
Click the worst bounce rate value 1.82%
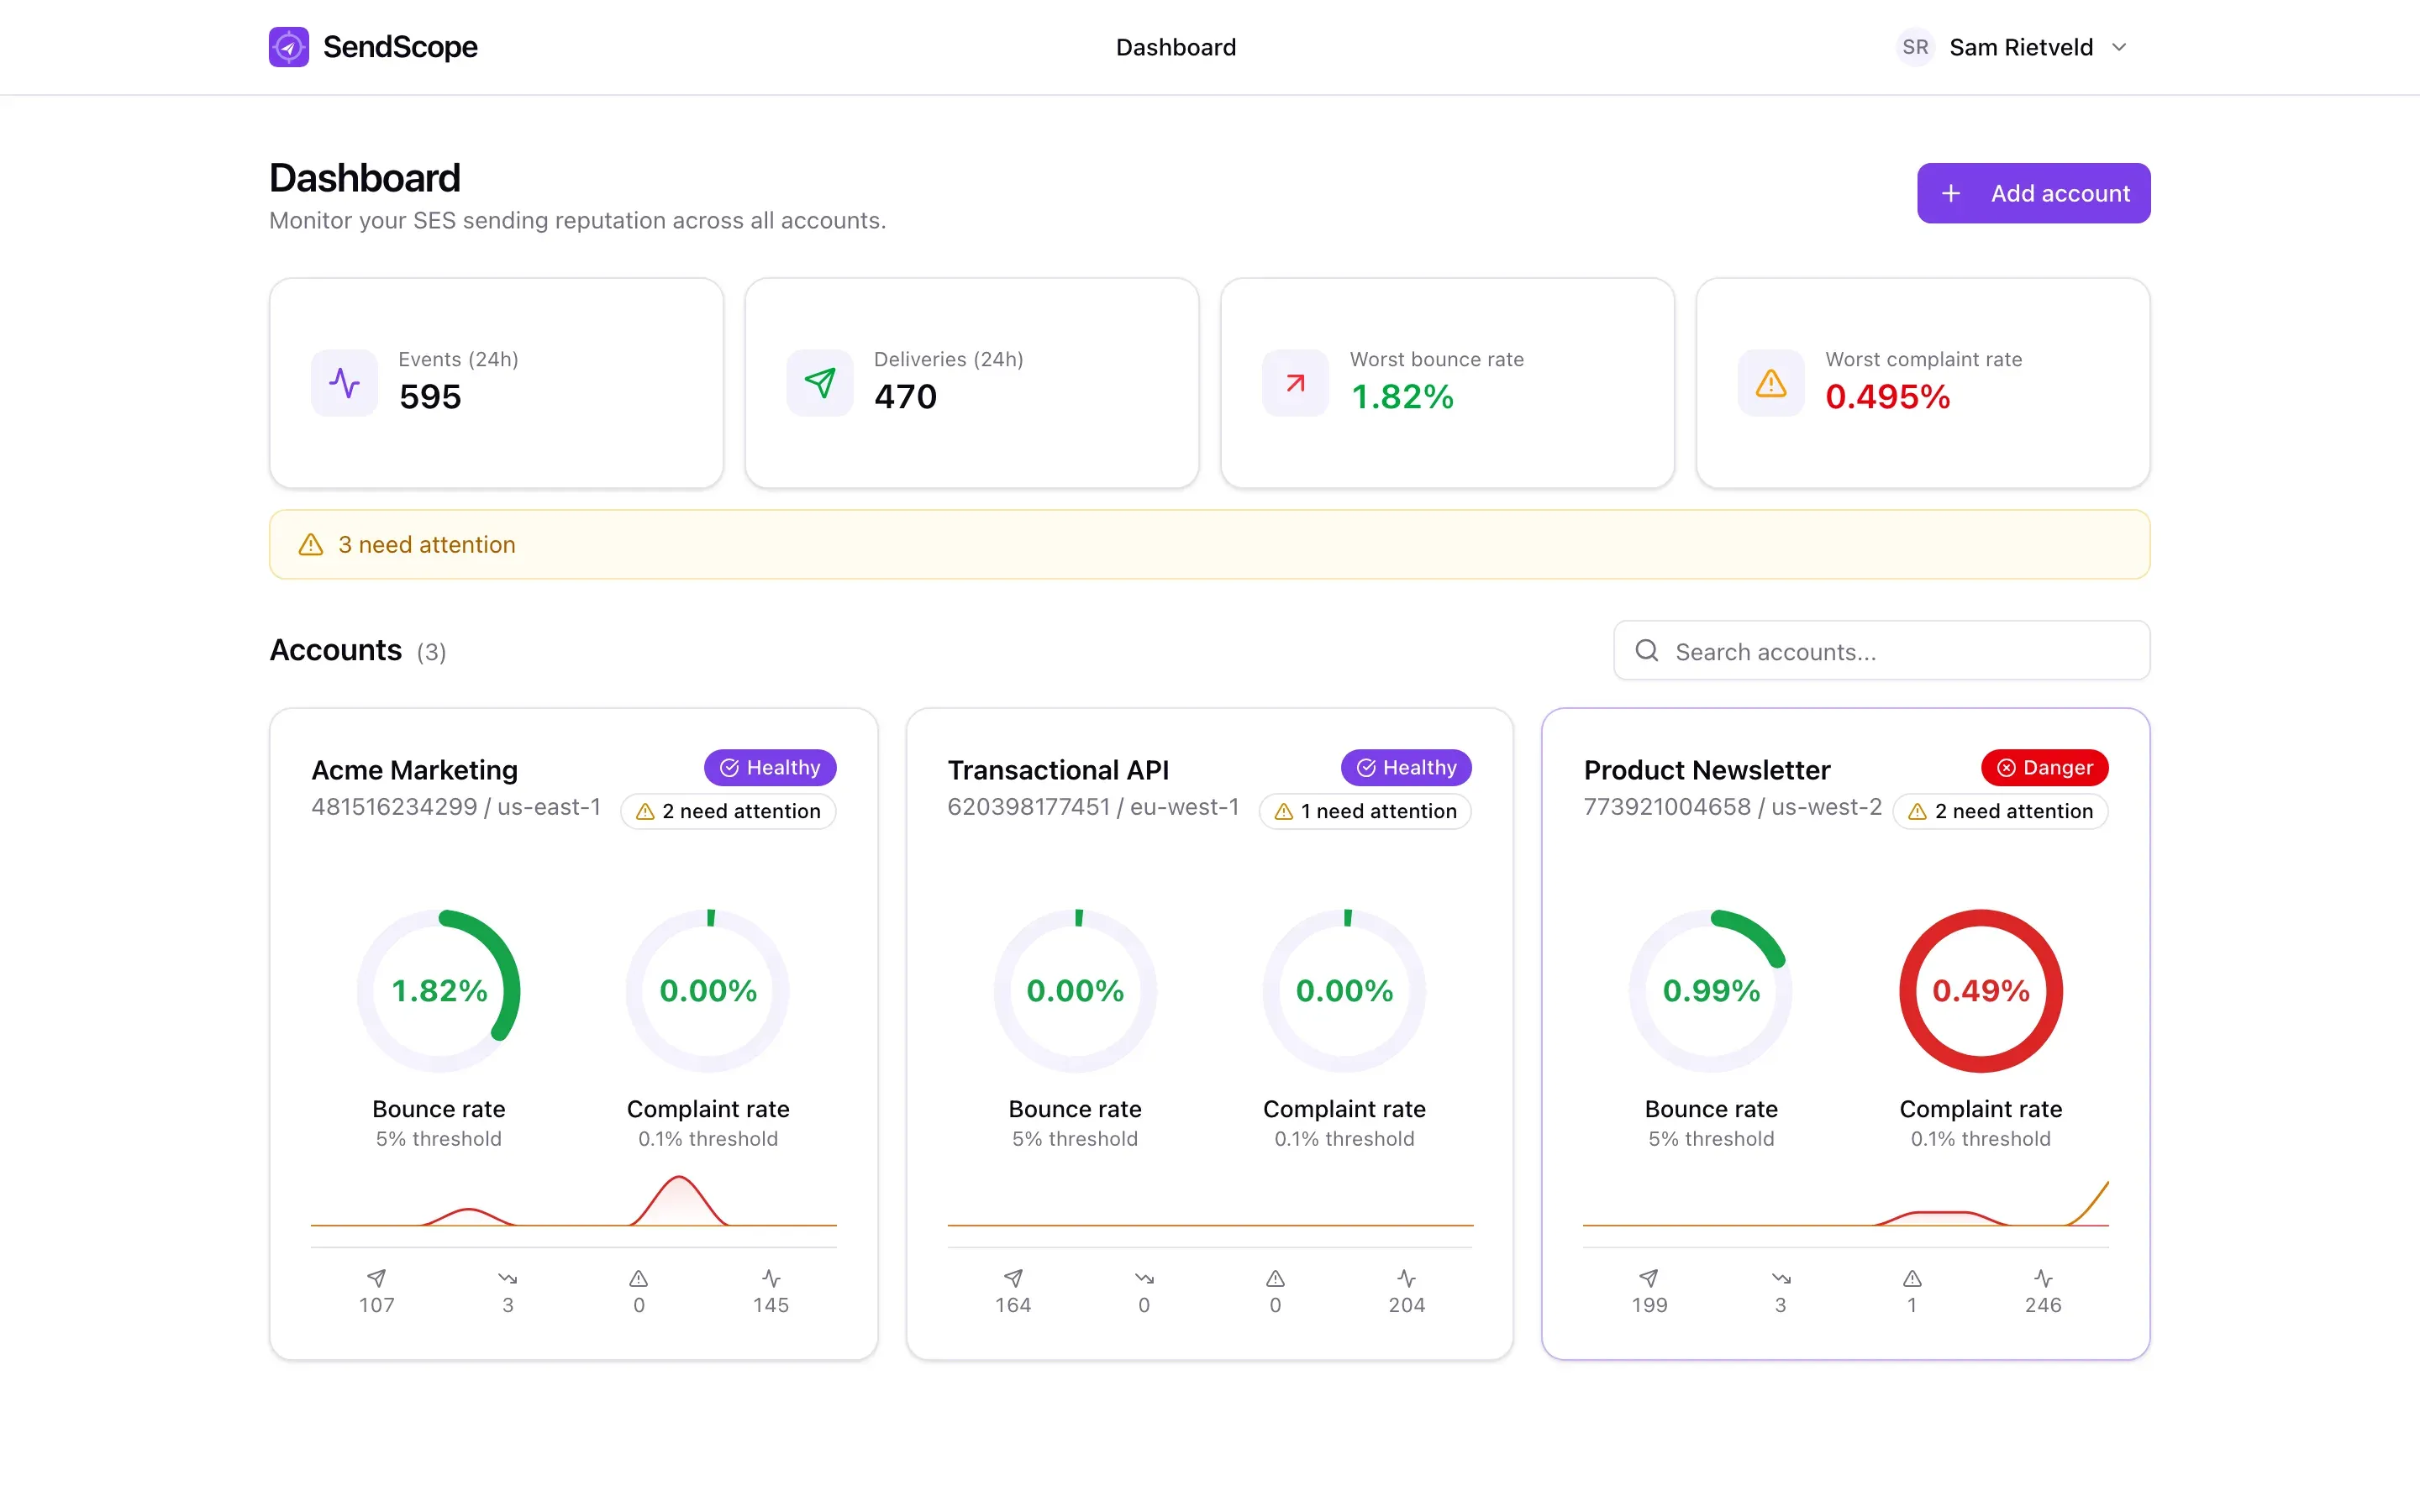pos(1402,397)
